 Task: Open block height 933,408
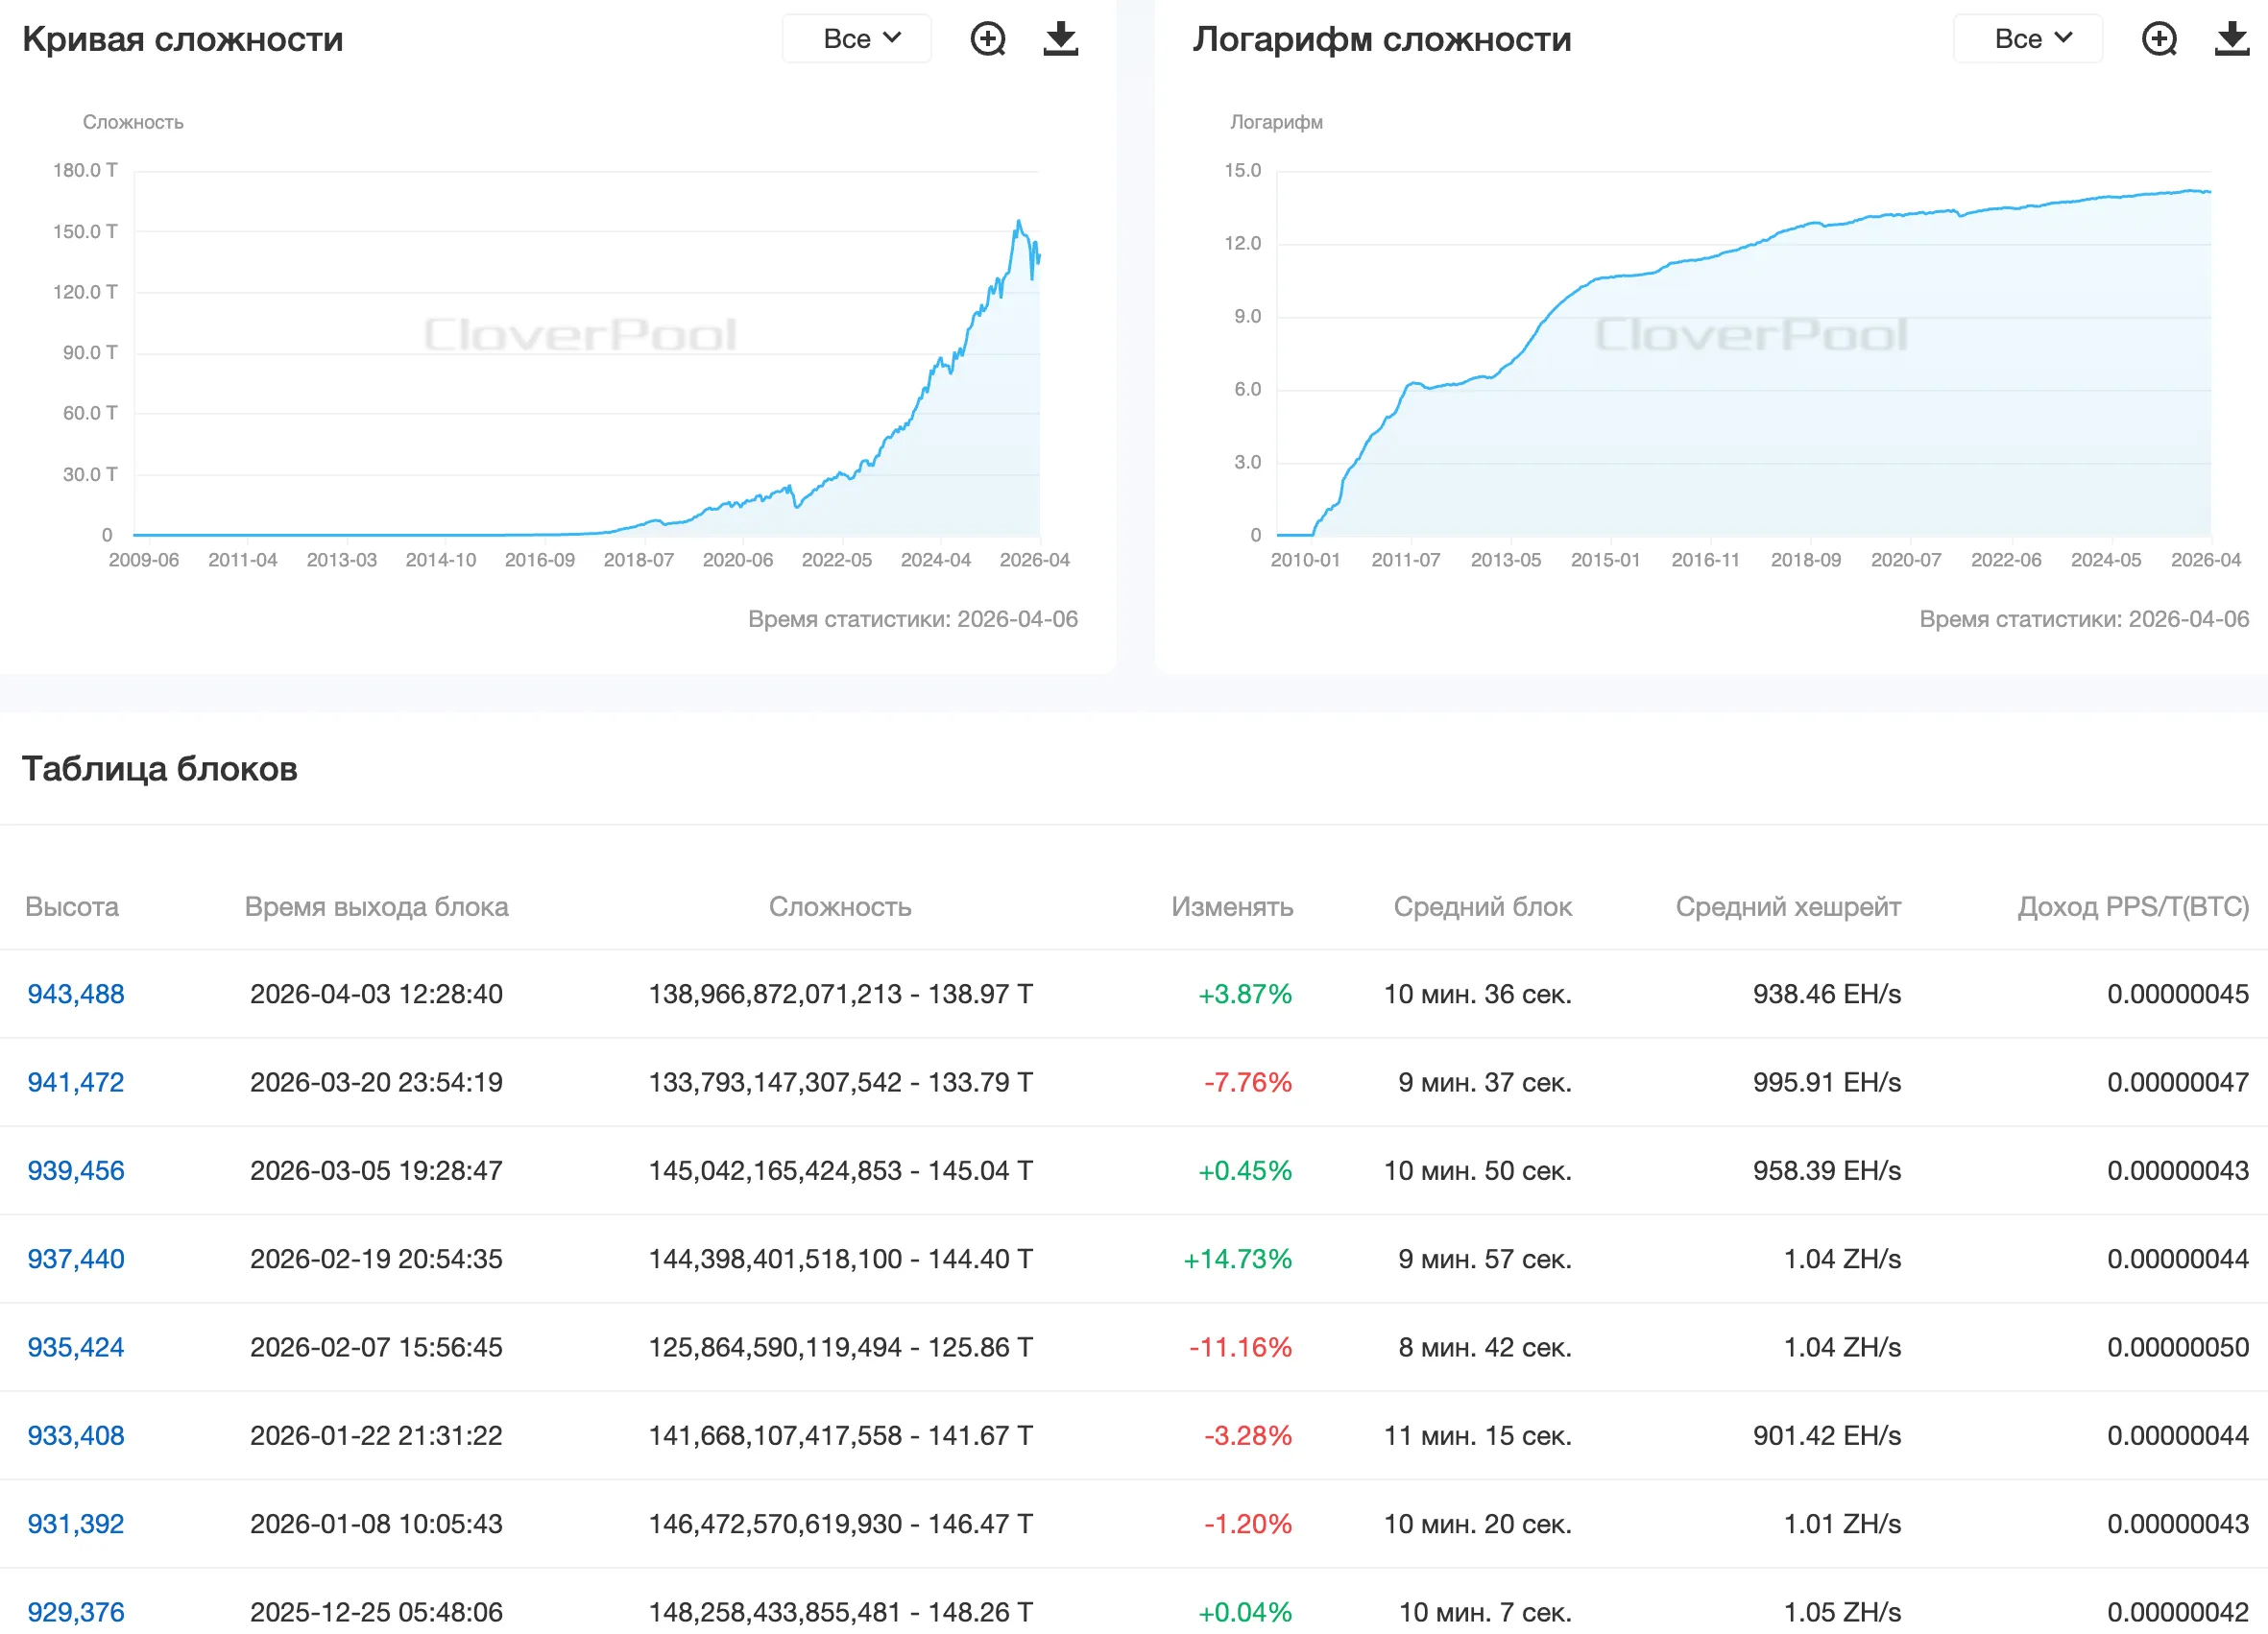coord(76,1436)
